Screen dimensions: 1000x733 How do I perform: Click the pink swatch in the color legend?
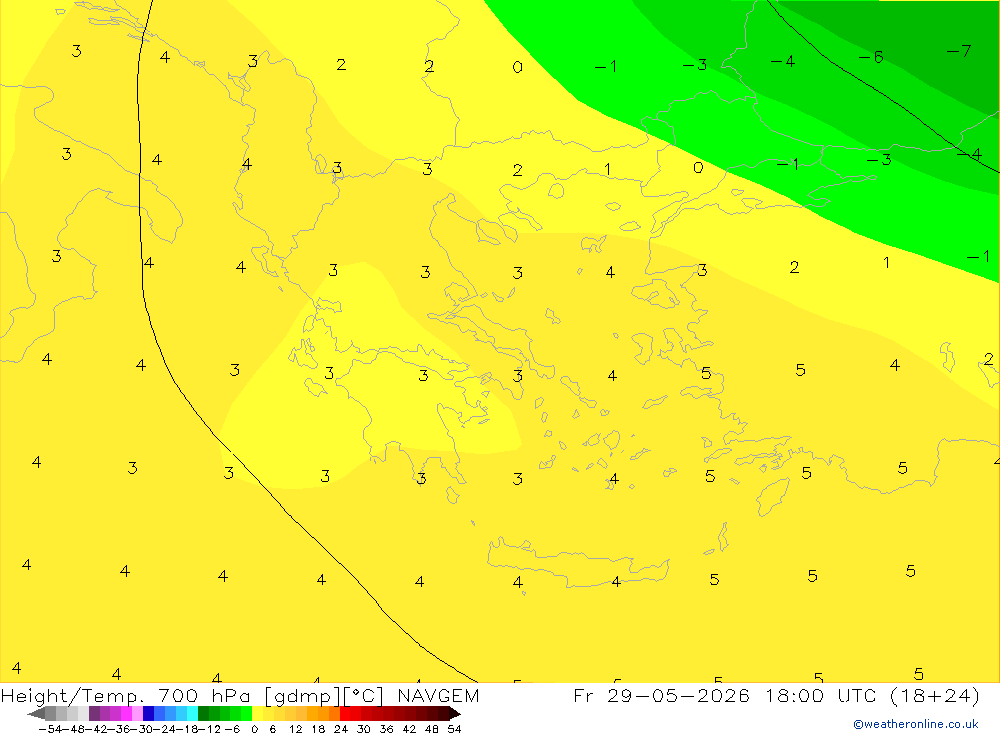click(137, 714)
